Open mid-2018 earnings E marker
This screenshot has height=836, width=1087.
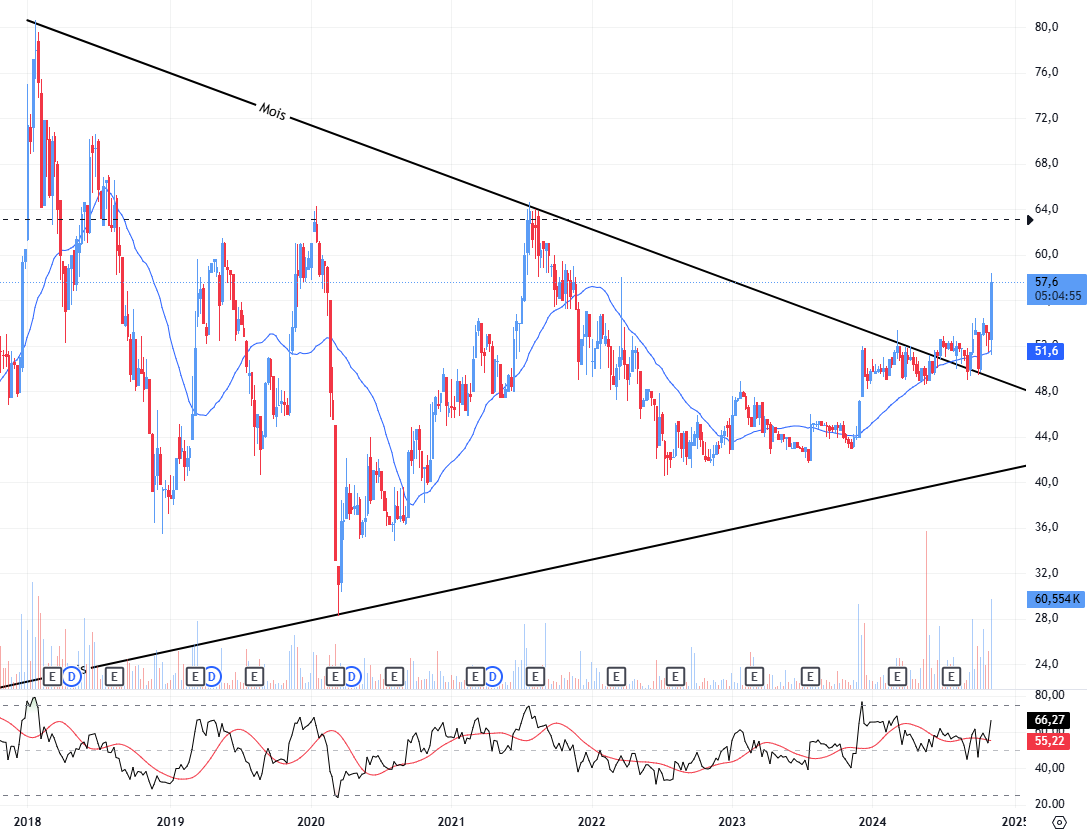[114, 676]
